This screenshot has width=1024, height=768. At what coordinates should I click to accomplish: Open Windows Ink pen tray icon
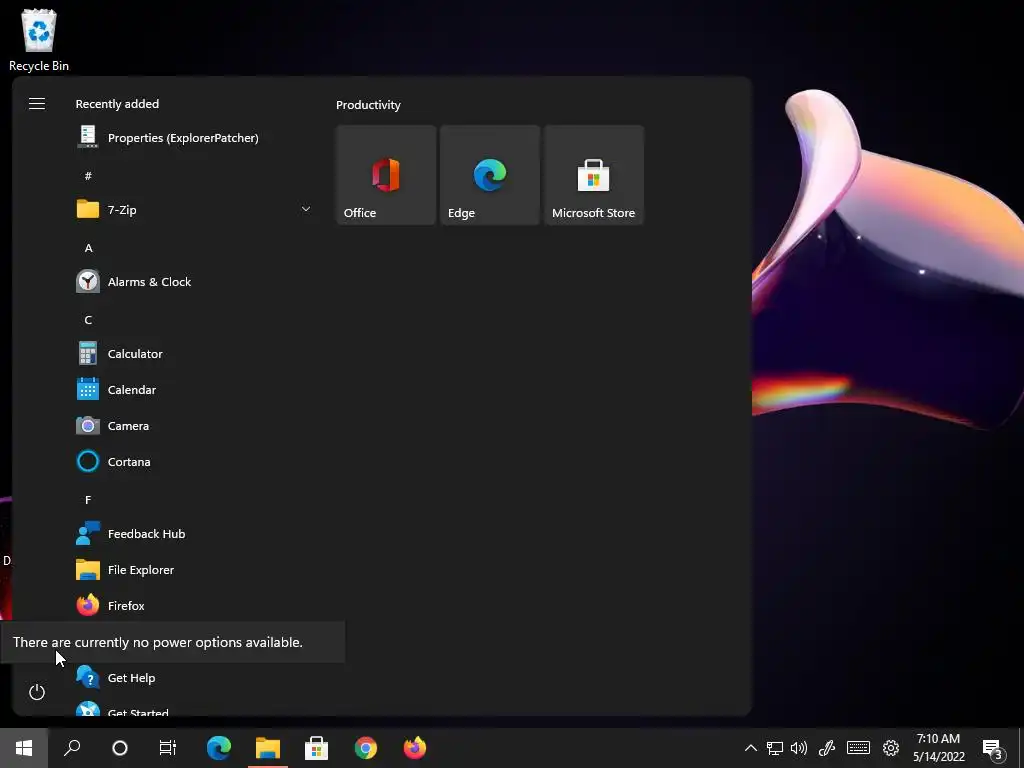tap(827, 748)
